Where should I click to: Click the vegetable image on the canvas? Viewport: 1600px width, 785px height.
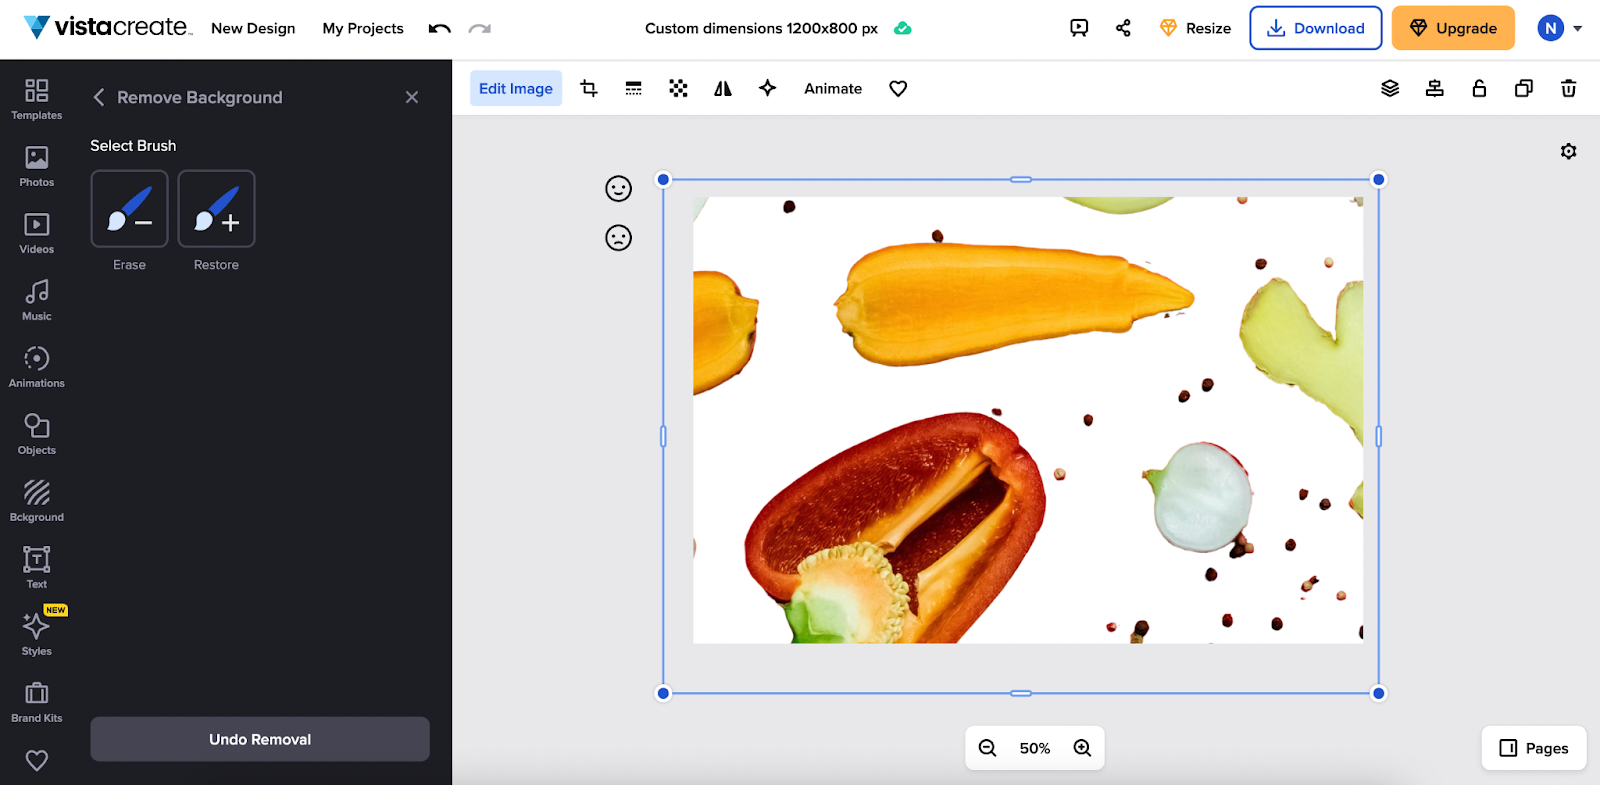[1028, 420]
